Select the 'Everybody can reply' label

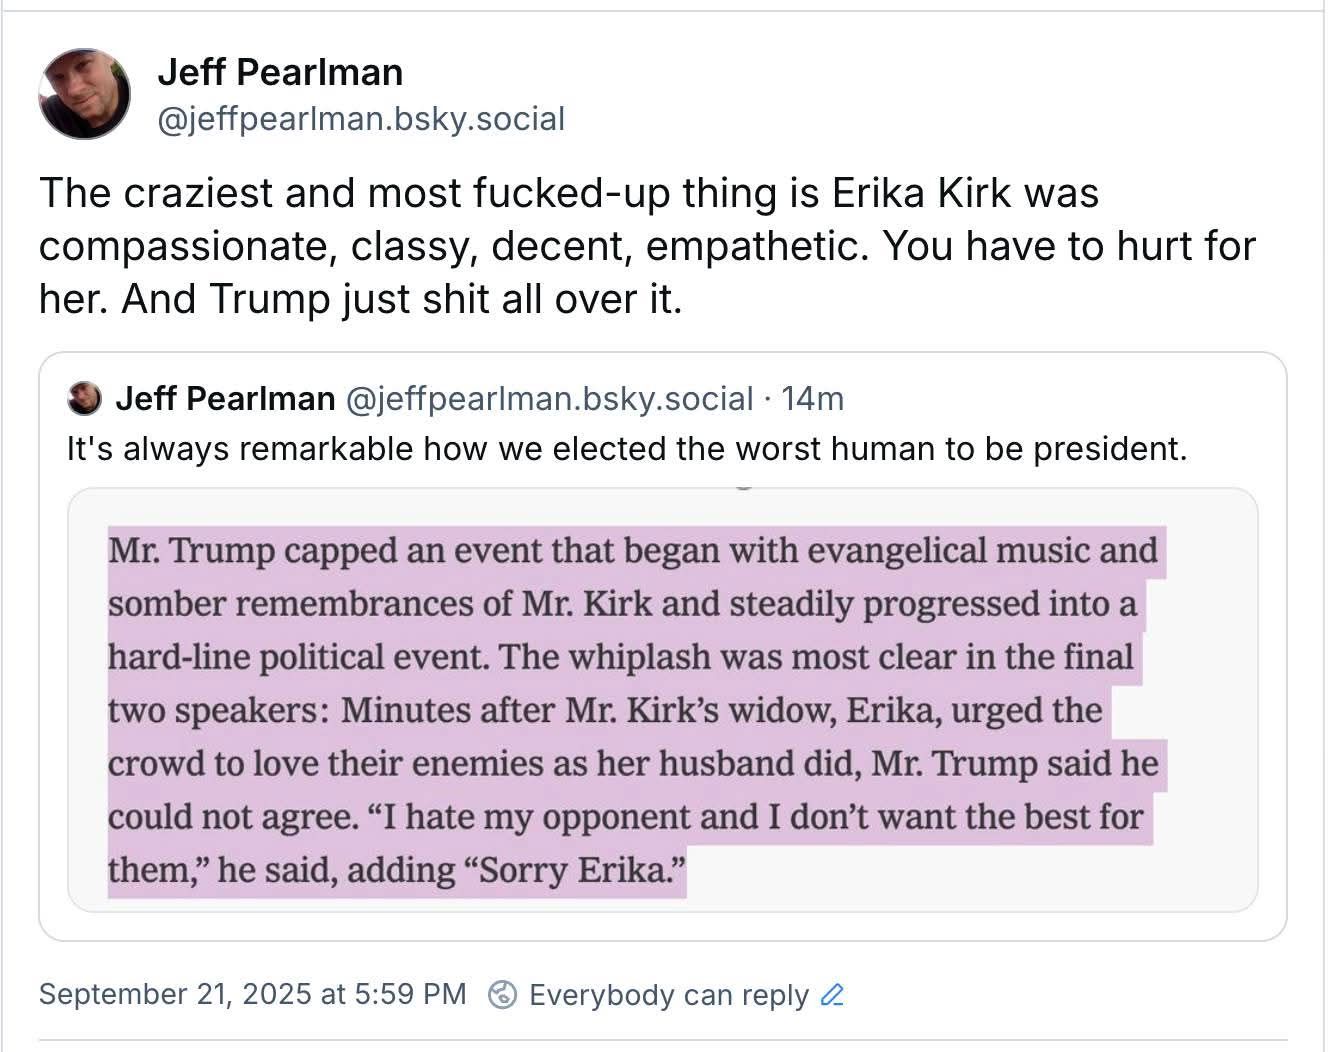coord(668,995)
